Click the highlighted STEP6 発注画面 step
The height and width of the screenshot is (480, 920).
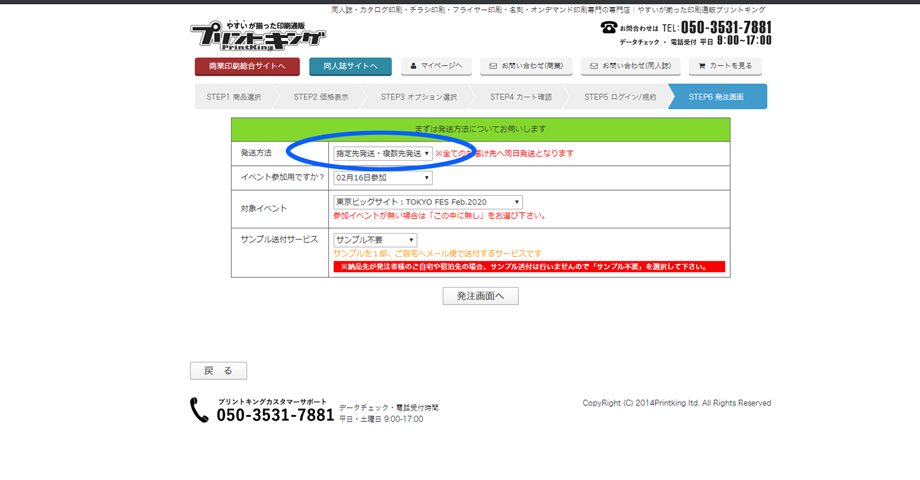(x=716, y=97)
